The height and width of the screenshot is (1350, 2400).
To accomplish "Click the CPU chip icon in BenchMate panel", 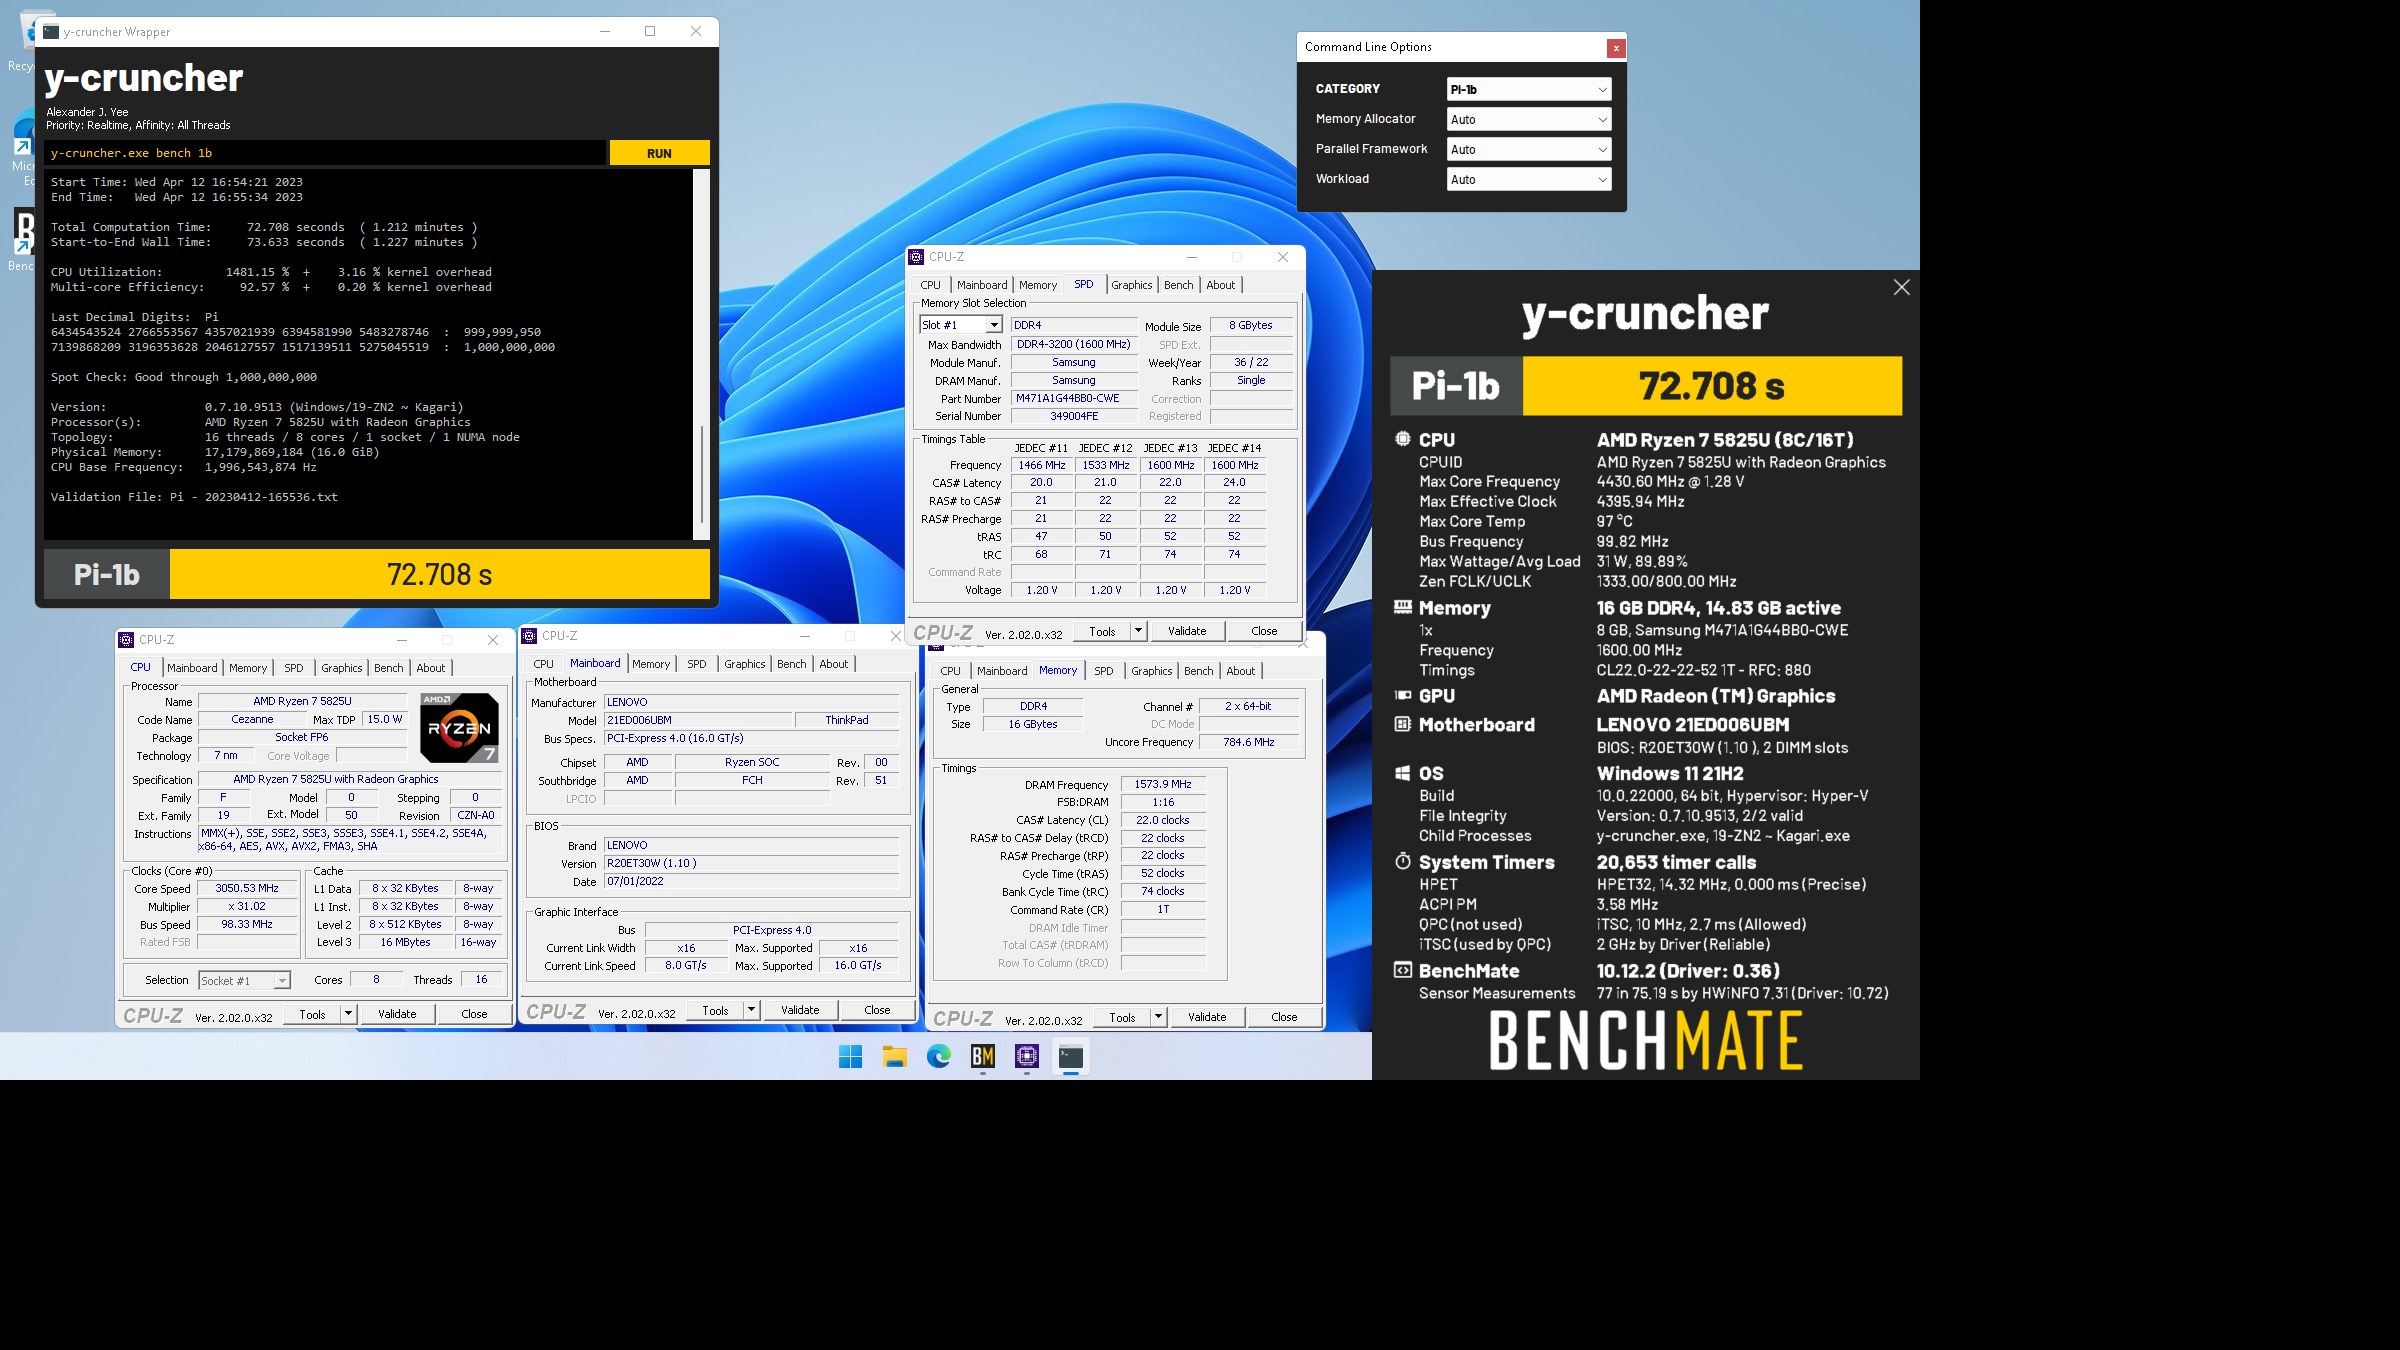I will coord(1402,439).
